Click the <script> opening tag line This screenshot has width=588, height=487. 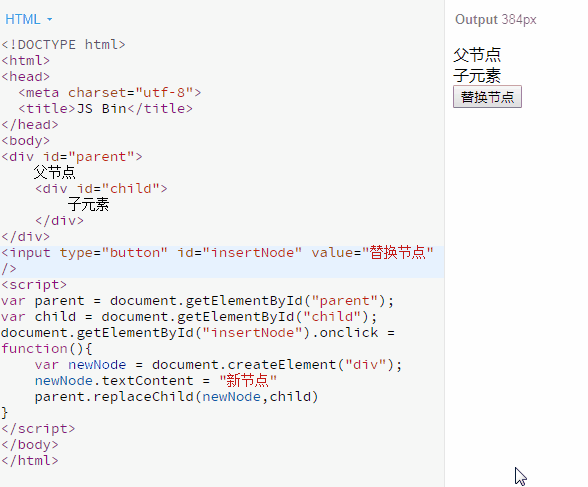point(34,285)
